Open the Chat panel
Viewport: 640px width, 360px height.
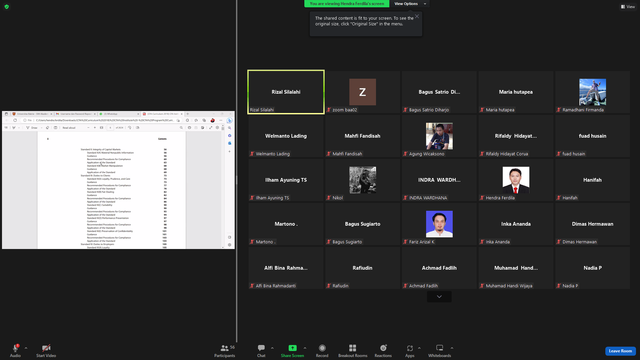click(261, 351)
